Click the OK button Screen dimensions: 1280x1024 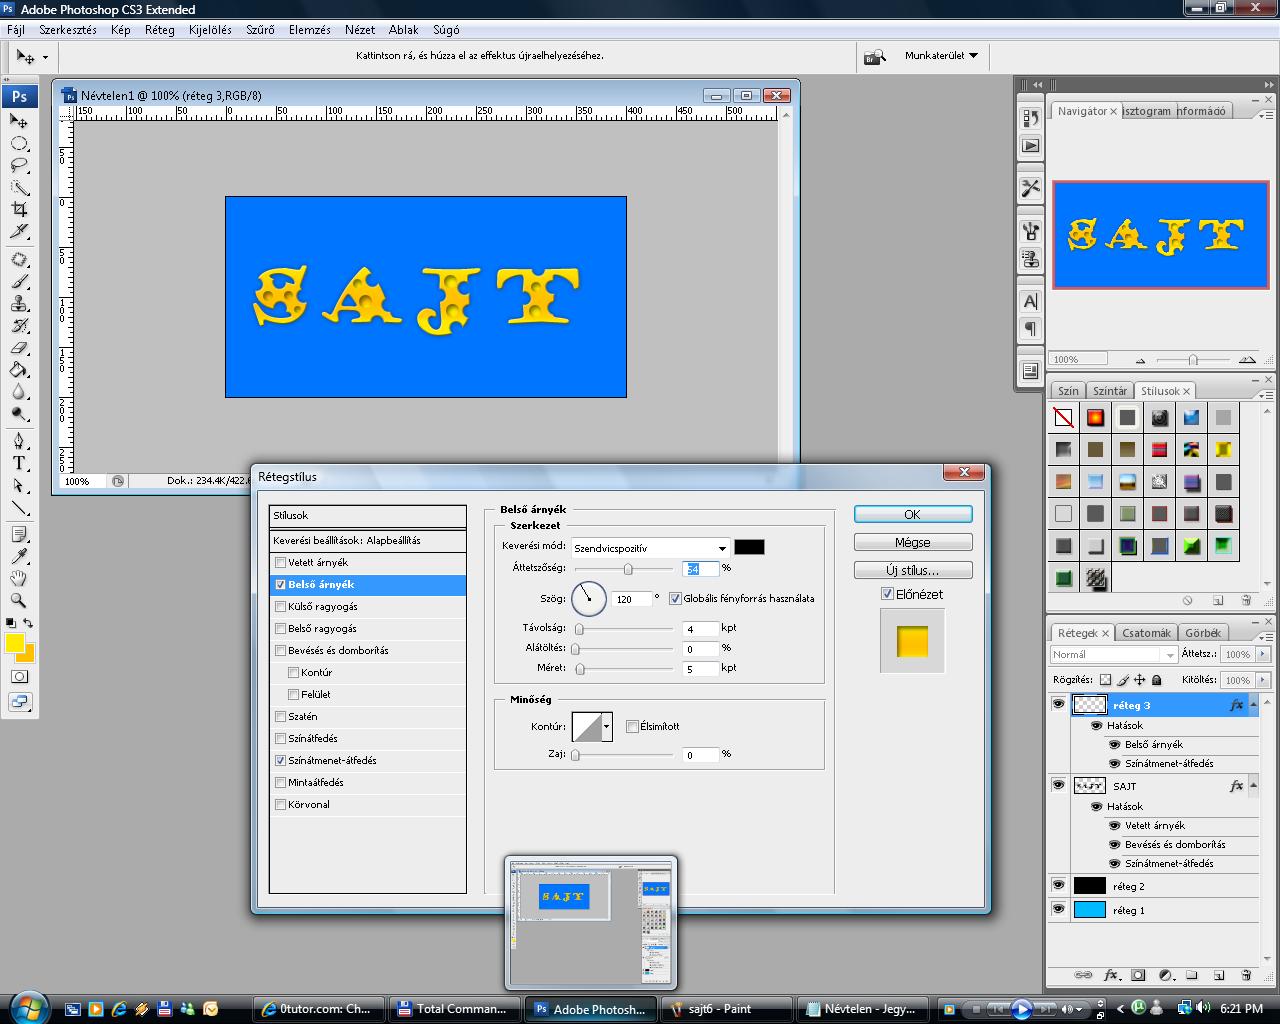[x=912, y=514]
